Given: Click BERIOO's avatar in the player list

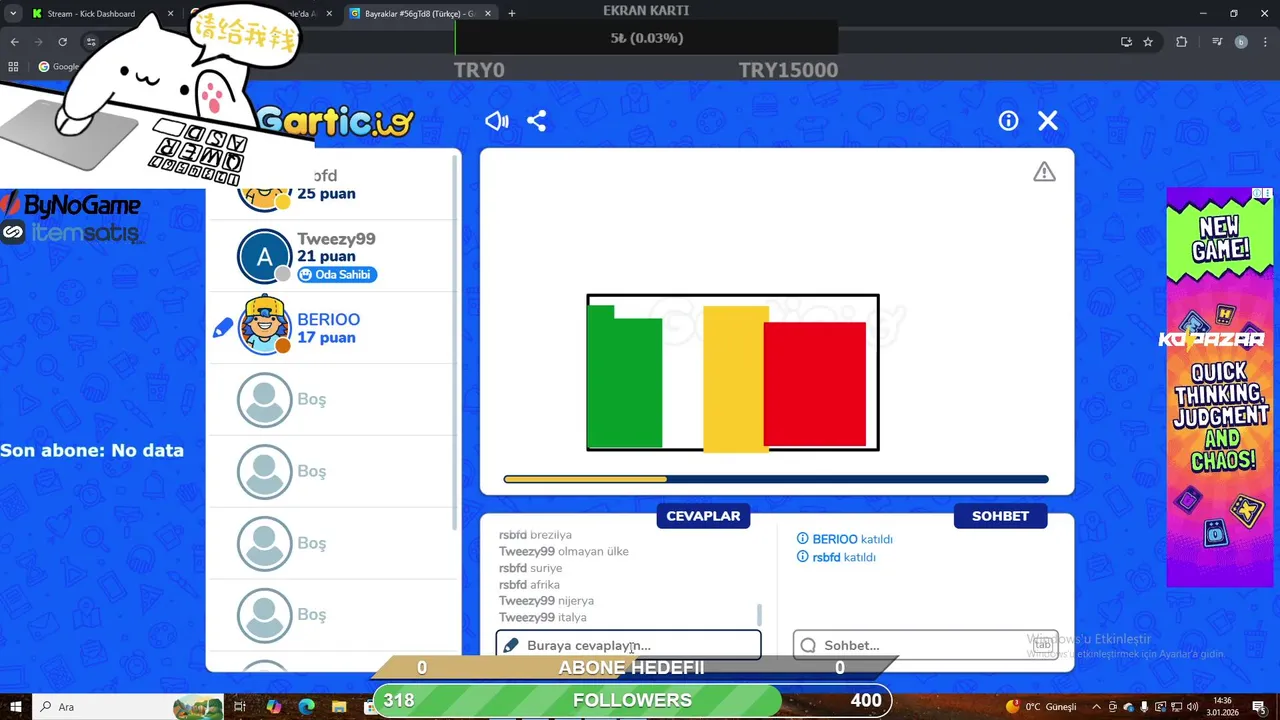Looking at the screenshot, I should pos(264,326).
